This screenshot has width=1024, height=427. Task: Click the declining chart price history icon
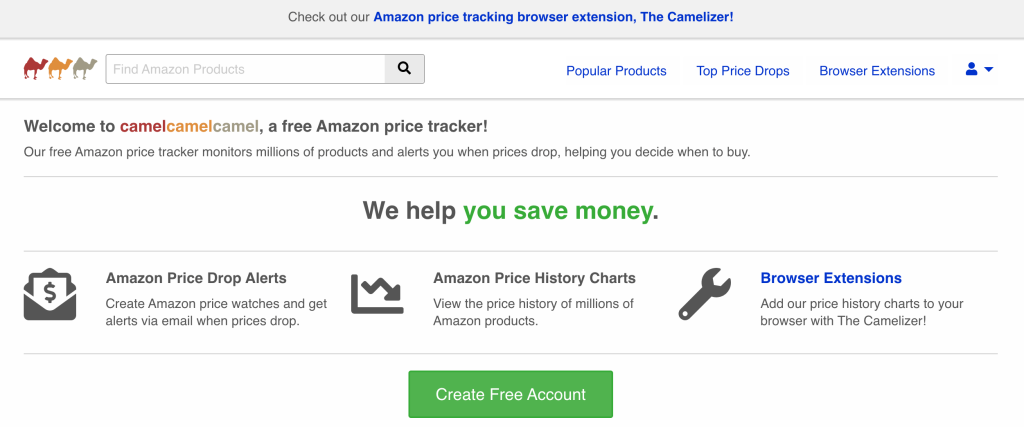[x=377, y=294]
